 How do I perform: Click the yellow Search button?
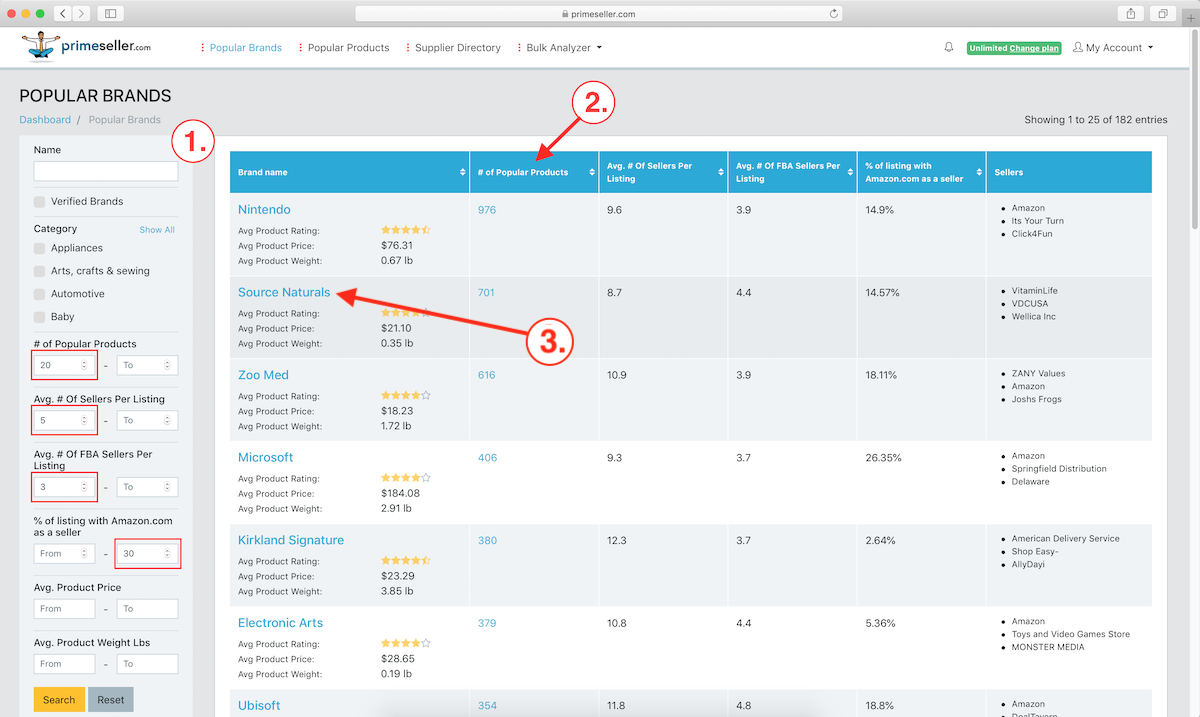click(x=59, y=700)
